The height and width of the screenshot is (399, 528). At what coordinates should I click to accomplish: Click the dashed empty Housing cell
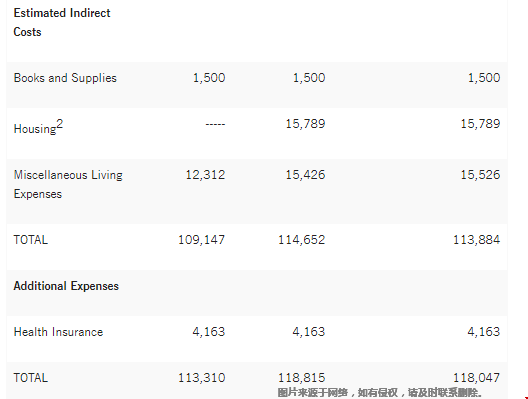point(215,124)
